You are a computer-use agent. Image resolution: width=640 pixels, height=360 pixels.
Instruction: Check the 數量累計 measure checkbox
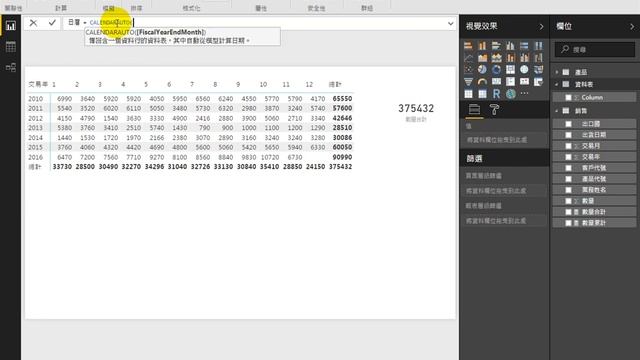(568, 223)
